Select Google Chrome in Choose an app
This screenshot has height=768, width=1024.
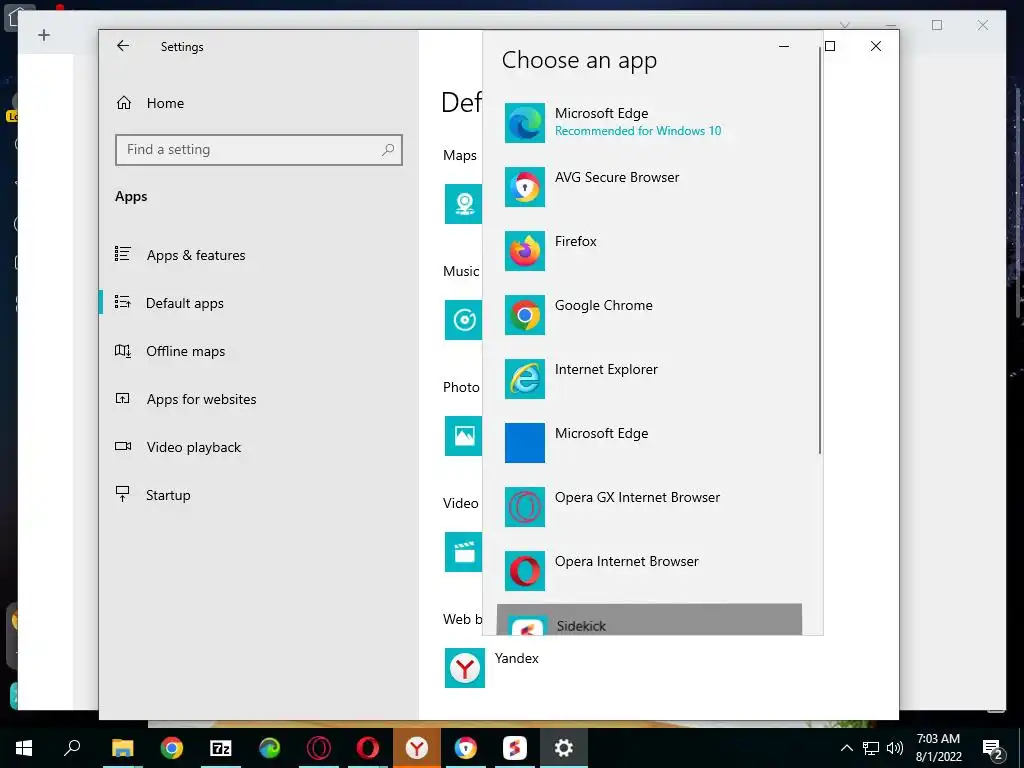click(x=649, y=314)
